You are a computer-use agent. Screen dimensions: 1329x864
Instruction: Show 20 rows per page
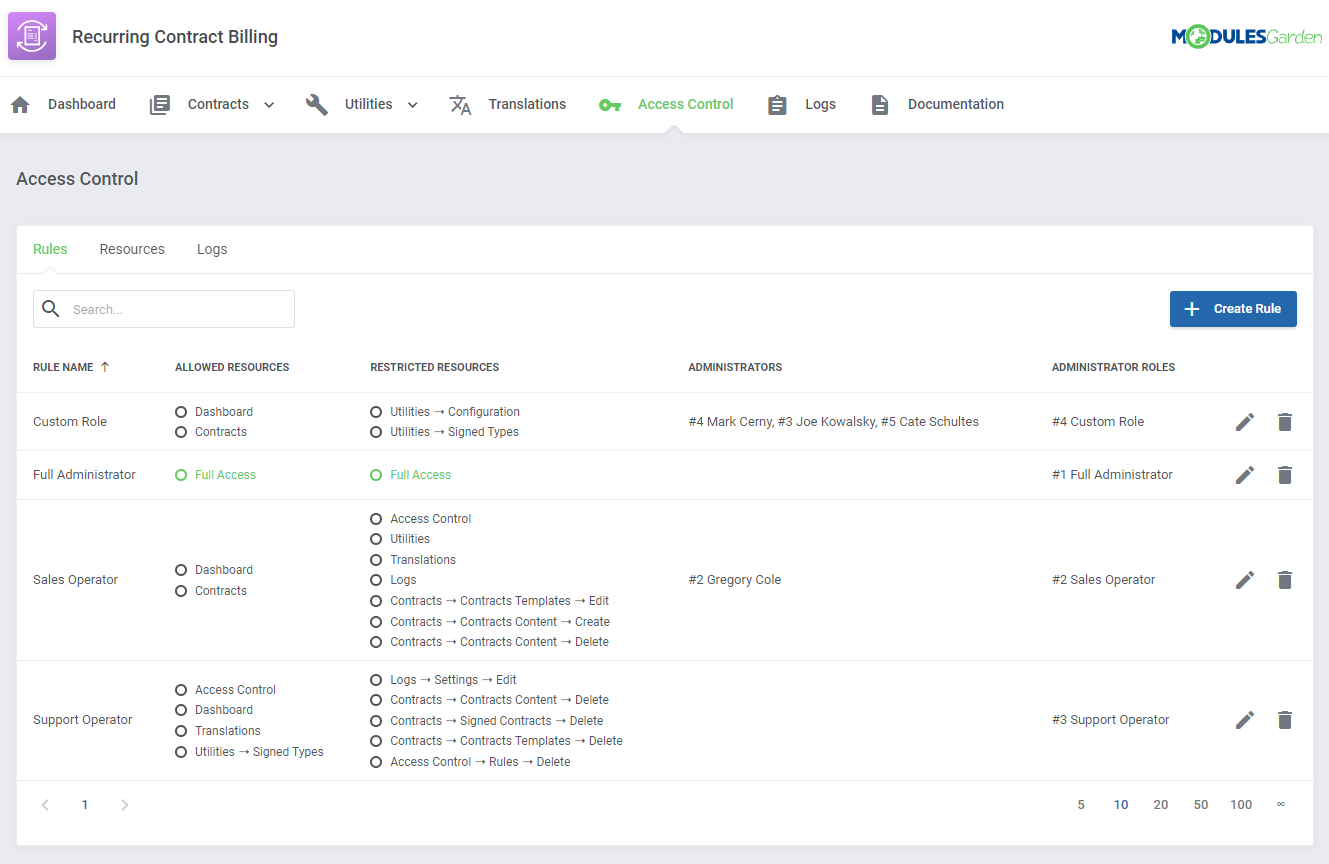(x=1161, y=805)
